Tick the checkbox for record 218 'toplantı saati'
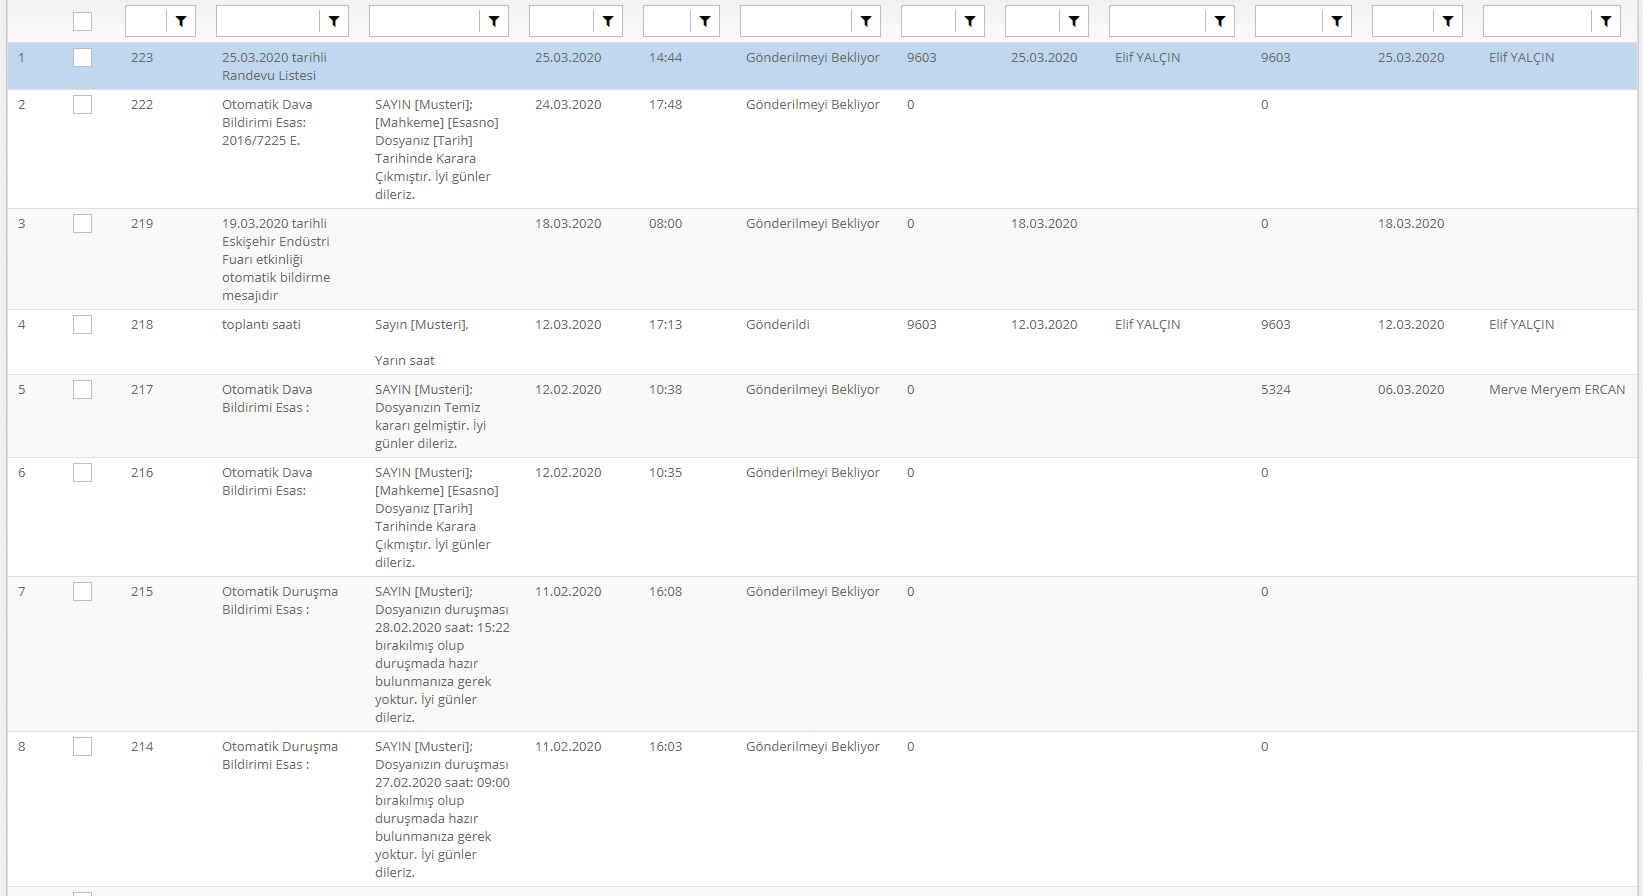The width and height of the screenshot is (1643, 896). pyautogui.click(x=83, y=325)
